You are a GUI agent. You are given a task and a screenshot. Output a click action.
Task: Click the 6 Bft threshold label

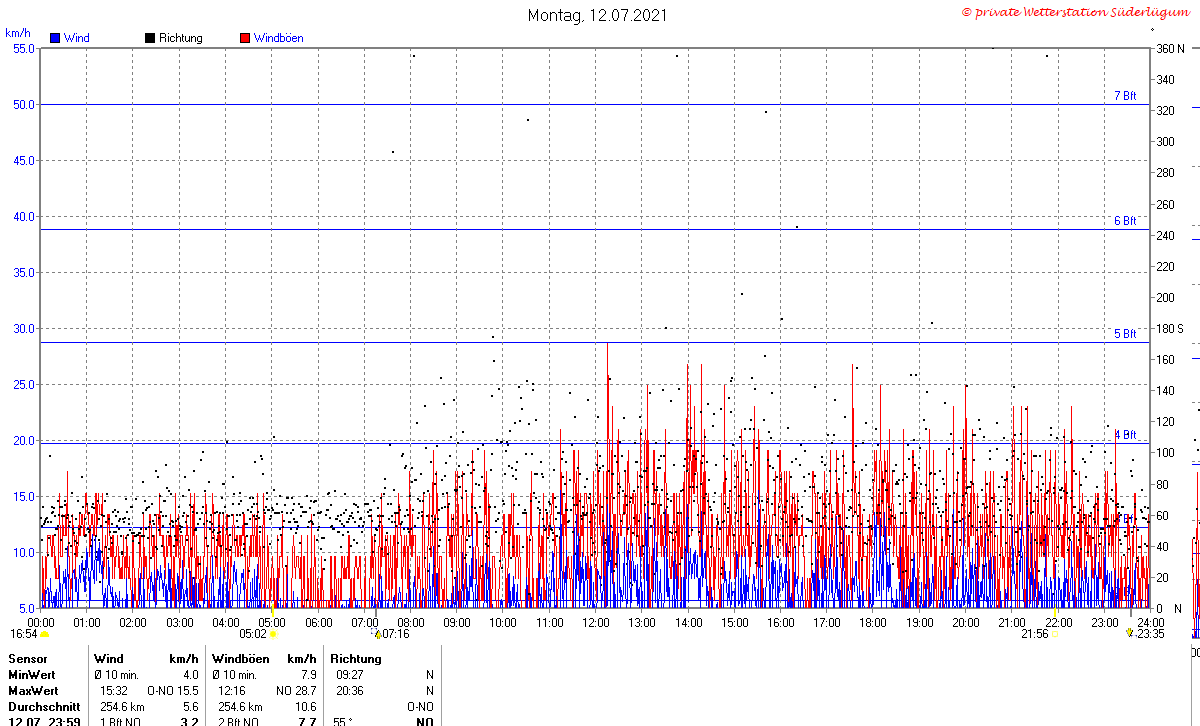1125,221
